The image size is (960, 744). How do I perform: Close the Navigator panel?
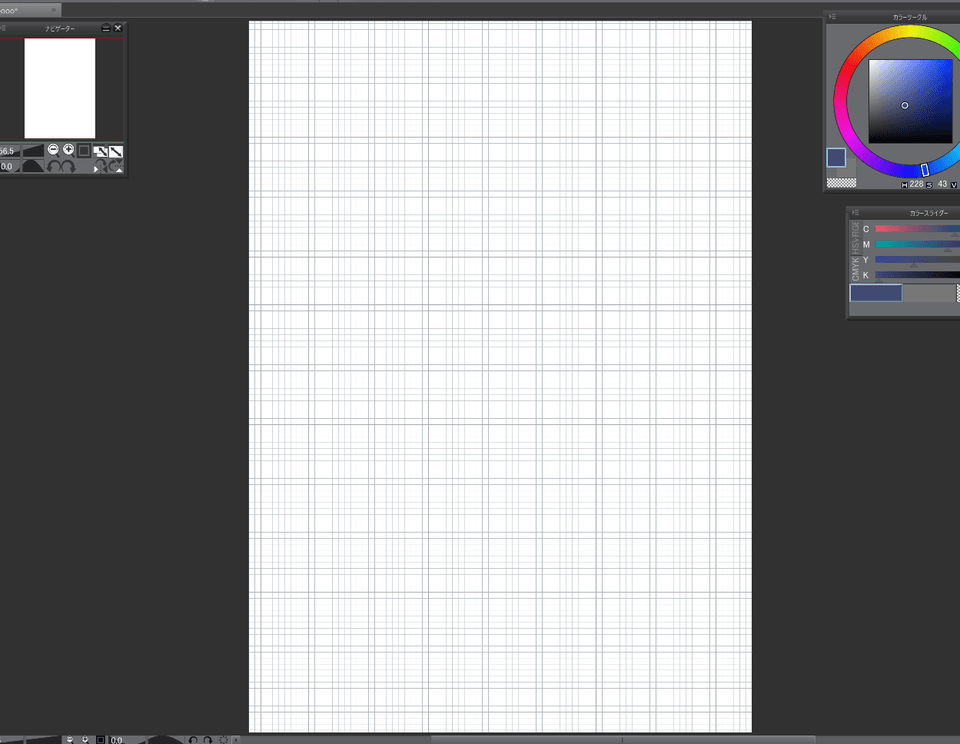[x=117, y=28]
